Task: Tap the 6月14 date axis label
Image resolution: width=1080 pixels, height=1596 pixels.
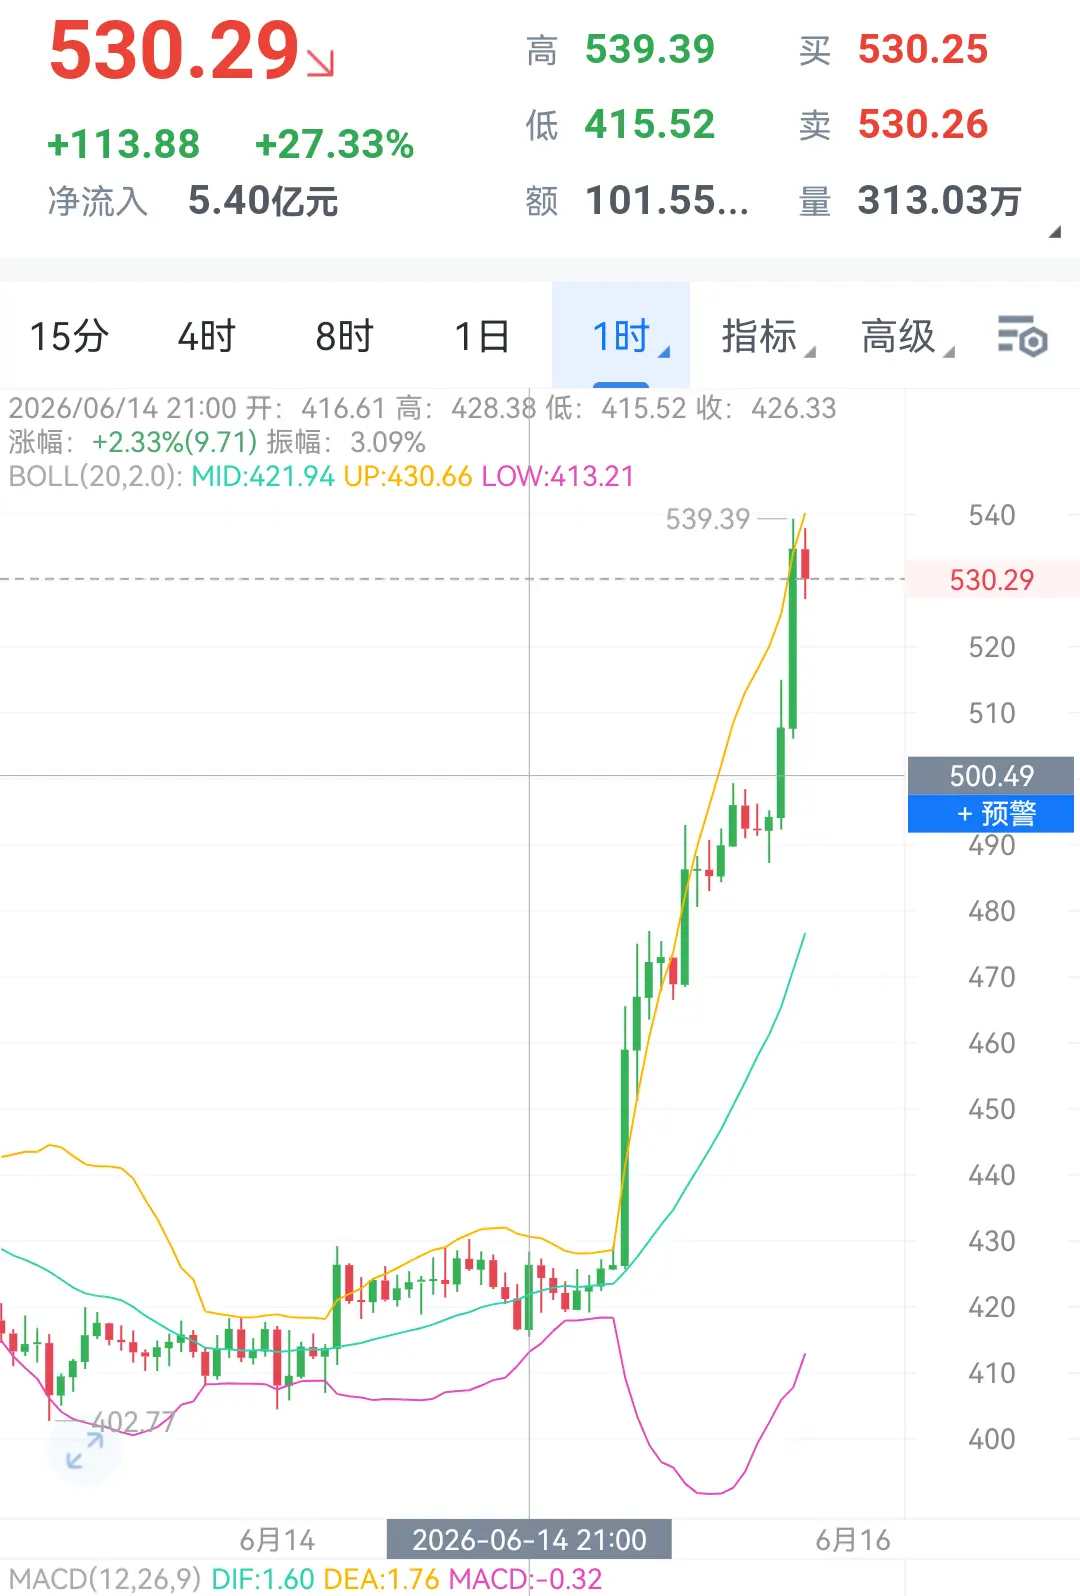Action: tap(277, 1540)
